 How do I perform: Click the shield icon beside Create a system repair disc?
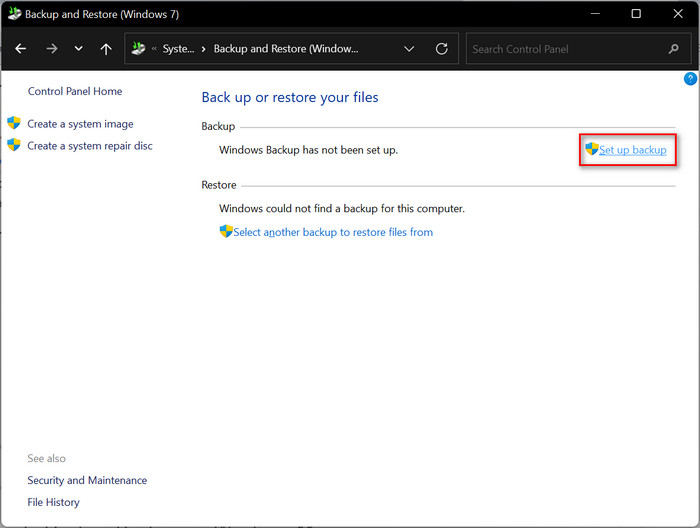(x=14, y=145)
